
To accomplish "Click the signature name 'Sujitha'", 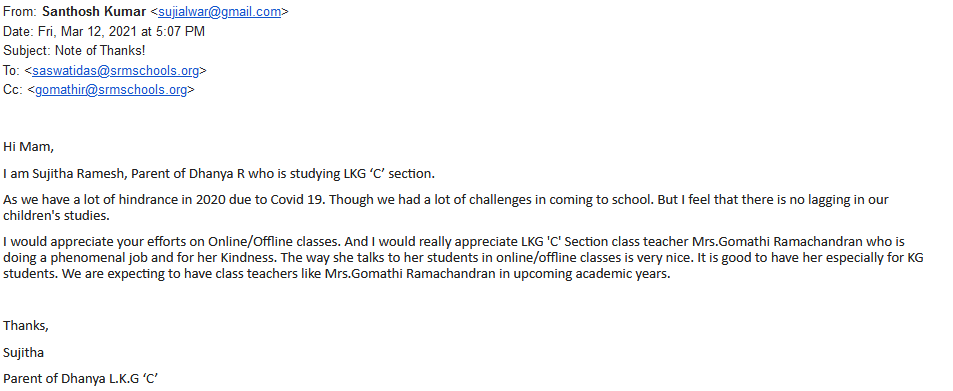I will pos(24,353).
